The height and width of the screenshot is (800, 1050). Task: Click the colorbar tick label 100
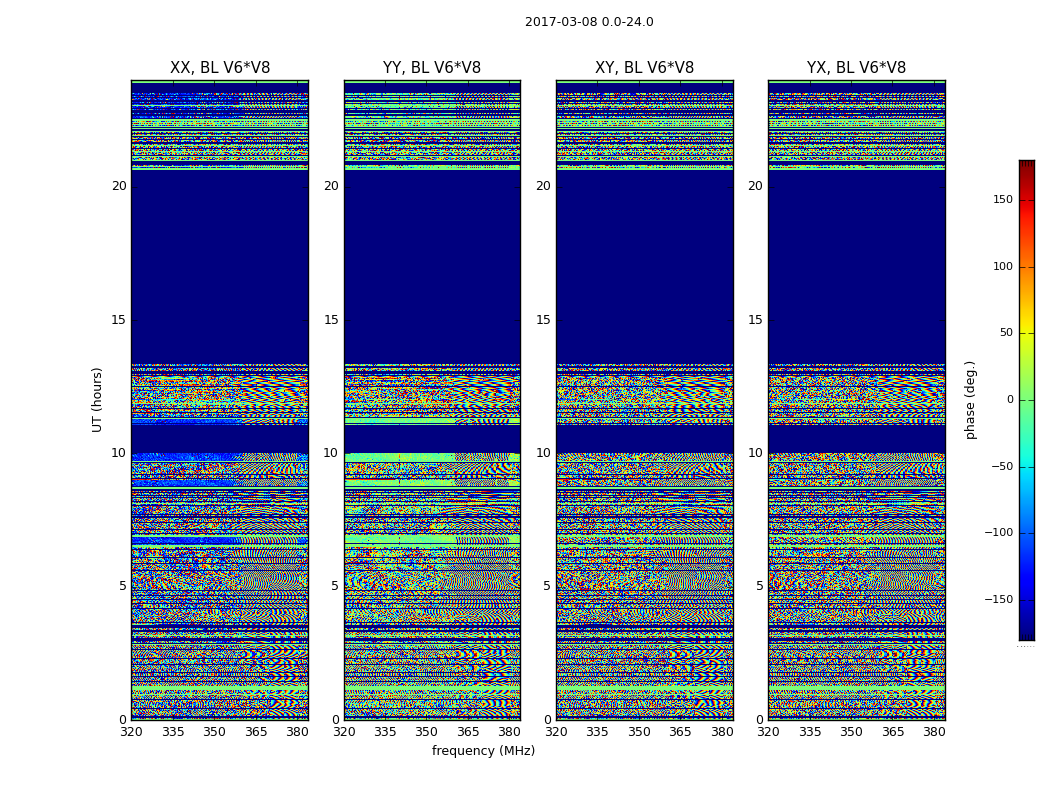point(1002,266)
